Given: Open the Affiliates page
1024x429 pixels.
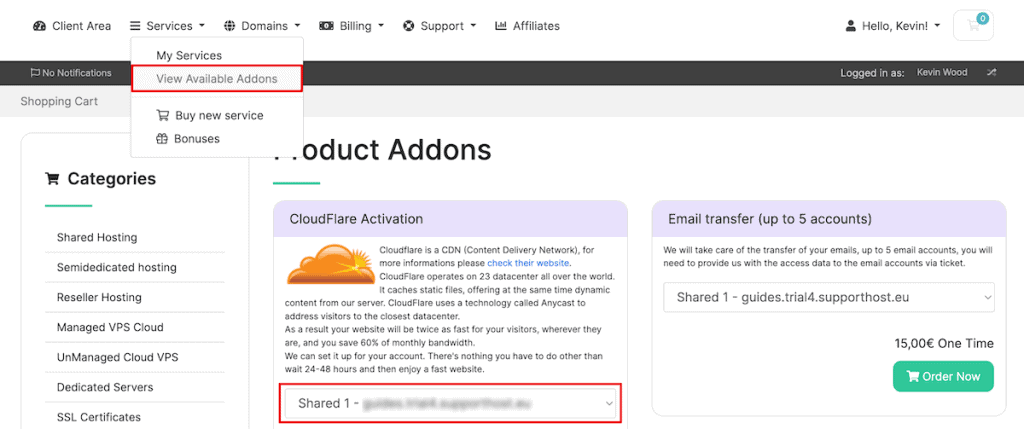Looking at the screenshot, I should point(527,26).
